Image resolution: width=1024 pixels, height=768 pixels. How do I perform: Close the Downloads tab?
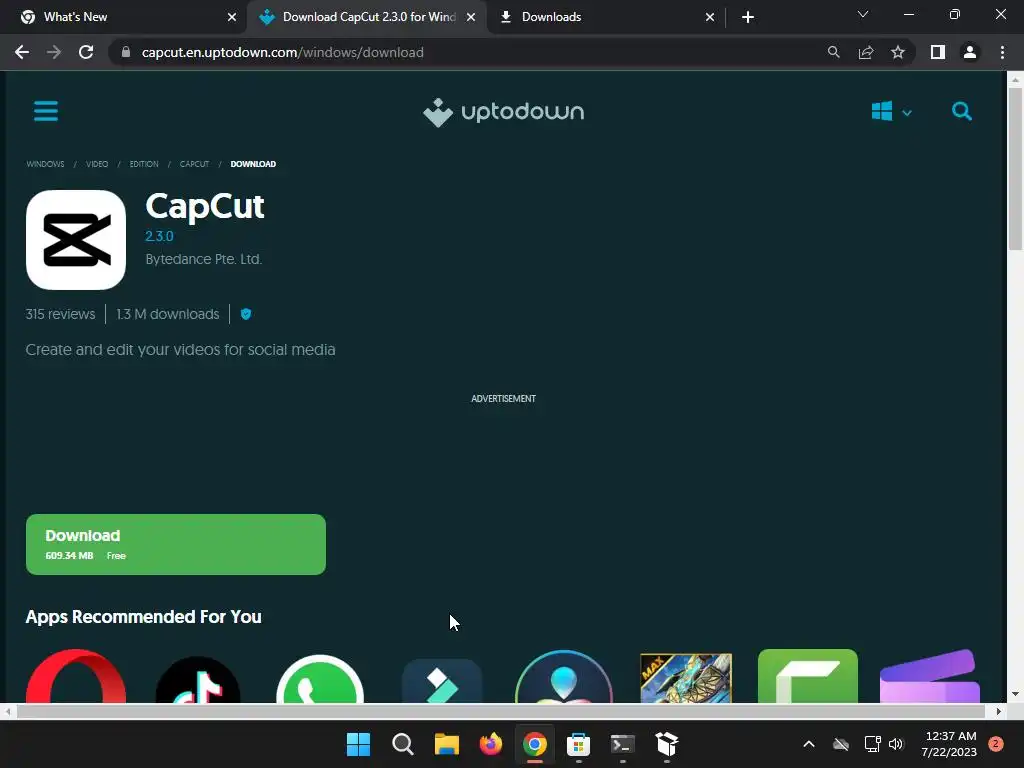click(710, 18)
